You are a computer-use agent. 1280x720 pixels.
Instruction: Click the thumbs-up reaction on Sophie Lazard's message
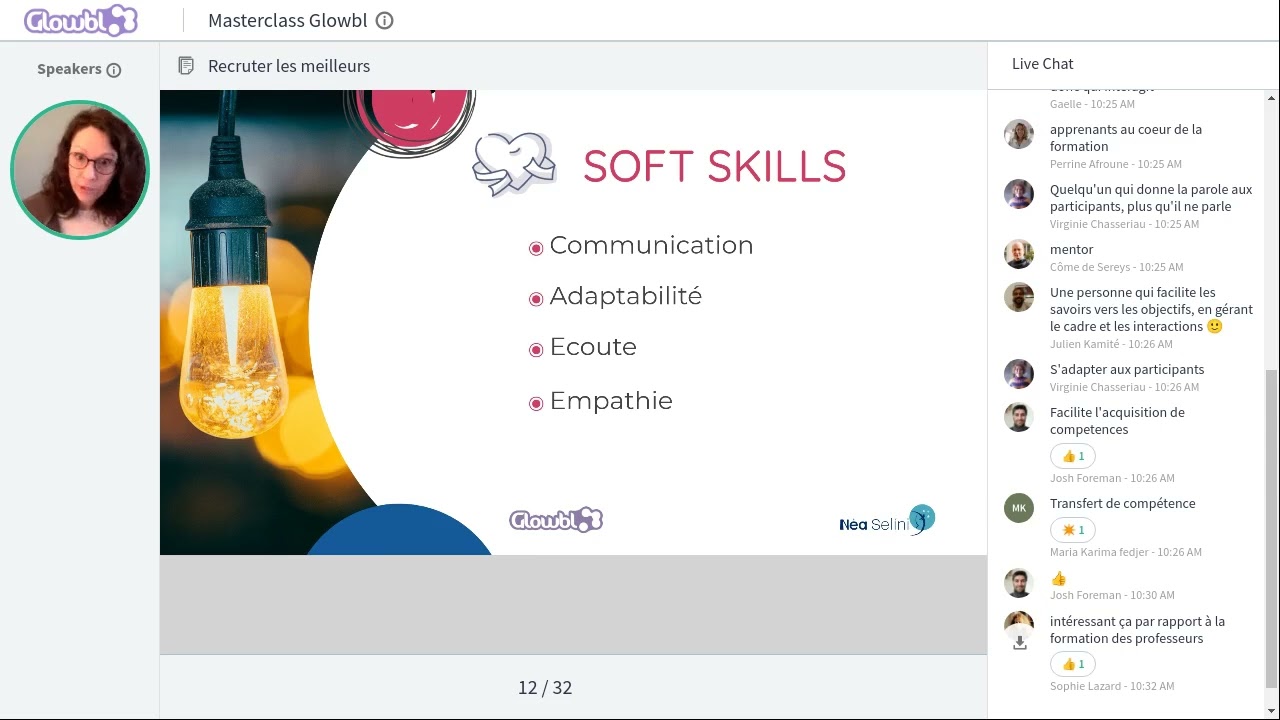1073,664
